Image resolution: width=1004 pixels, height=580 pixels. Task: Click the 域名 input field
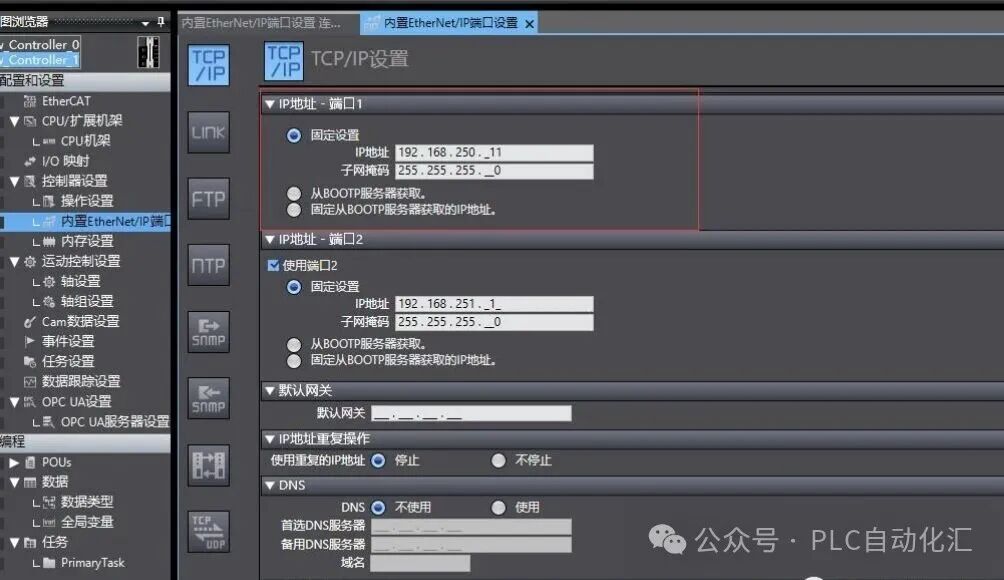tap(420, 563)
